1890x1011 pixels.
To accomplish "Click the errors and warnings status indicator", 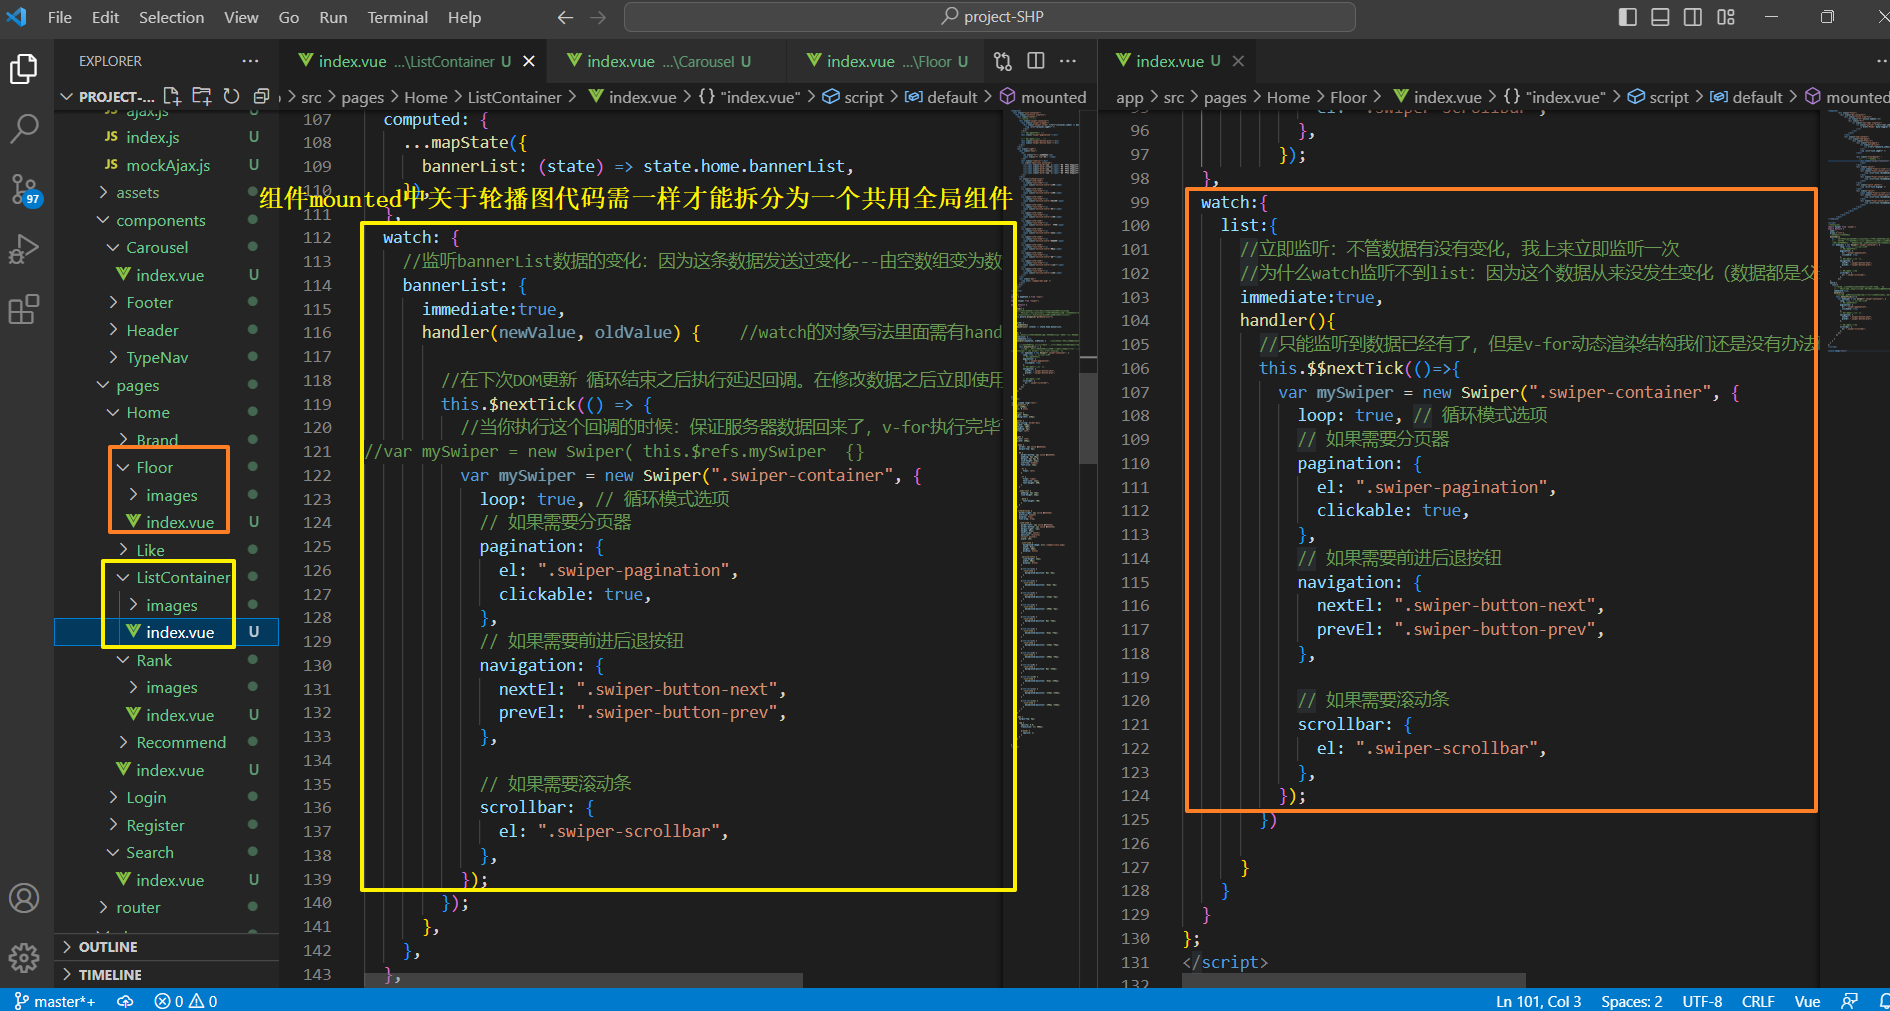I will 185,1000.
